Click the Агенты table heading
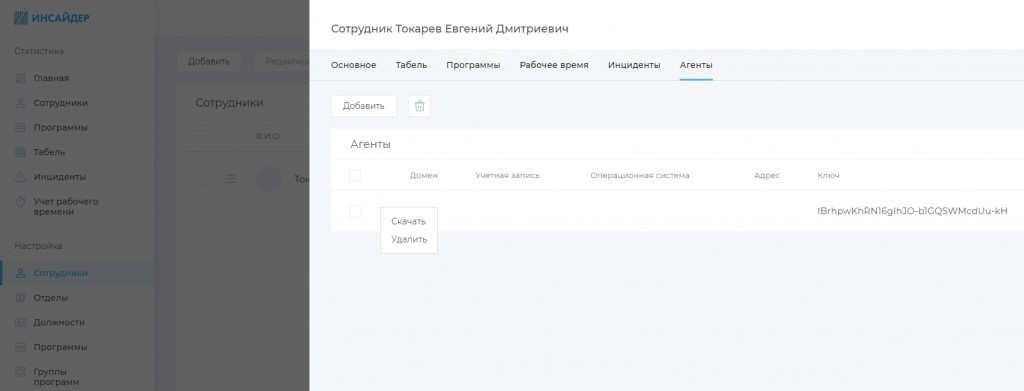The height and width of the screenshot is (391, 1024). click(370, 144)
